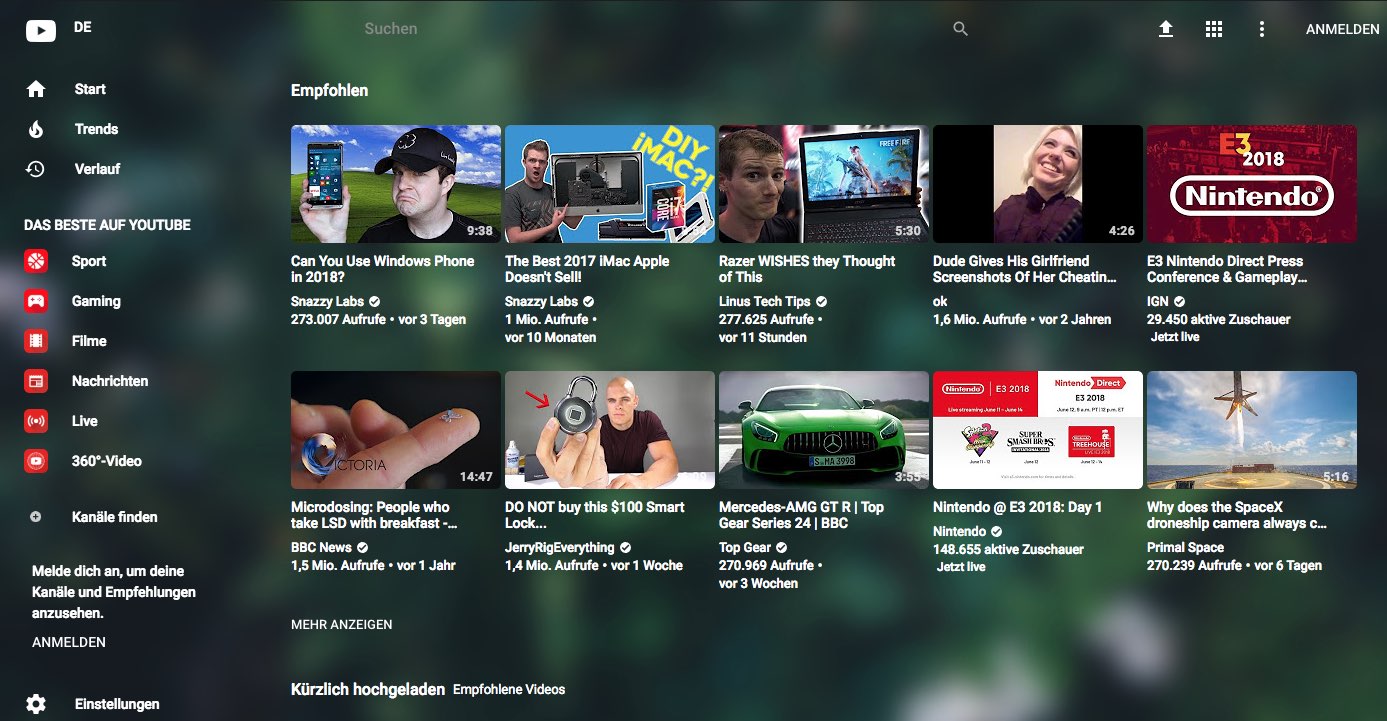Click verified badge next to IGN
Image resolution: width=1387 pixels, height=721 pixels.
click(x=1180, y=301)
